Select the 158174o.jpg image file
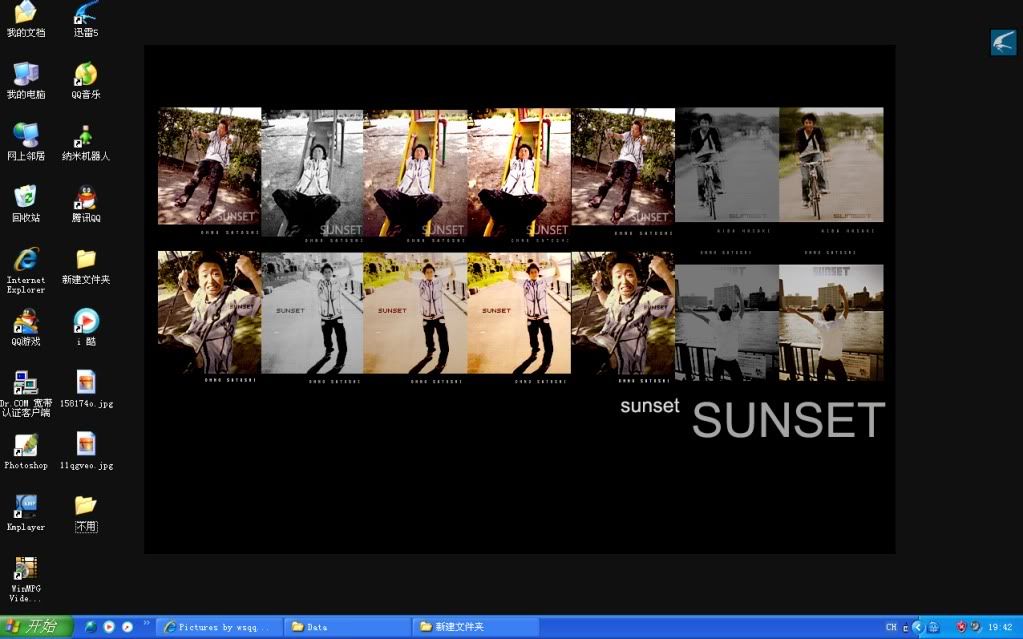 (x=86, y=383)
